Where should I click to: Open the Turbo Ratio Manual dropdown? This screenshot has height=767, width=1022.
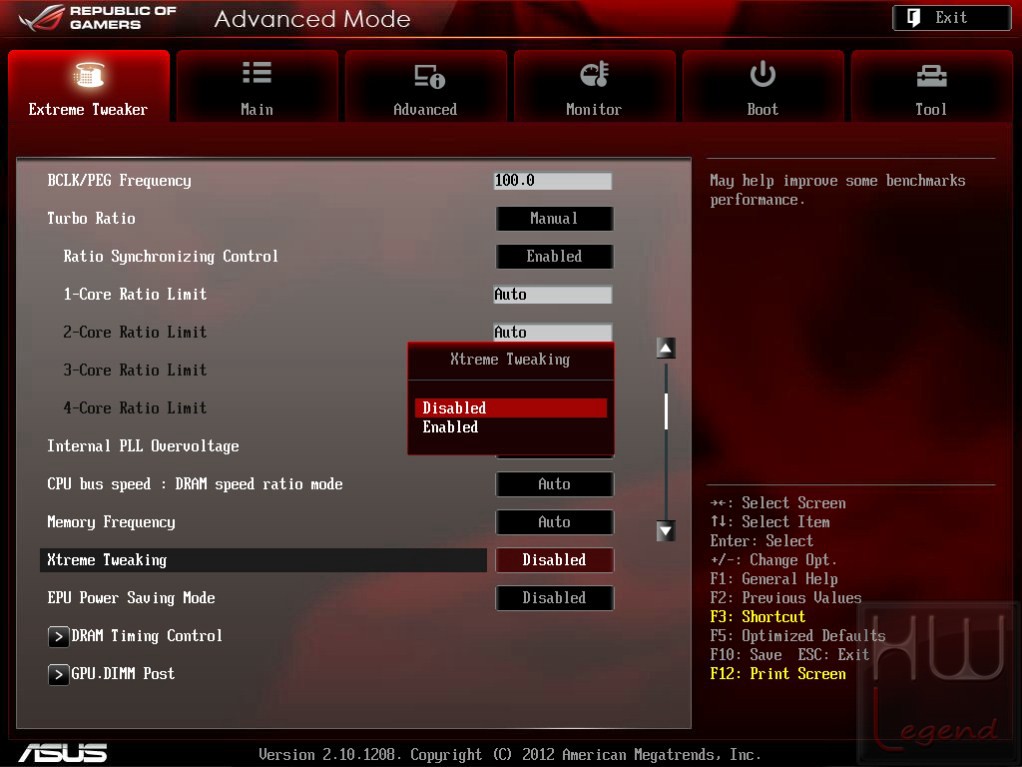(x=554, y=218)
